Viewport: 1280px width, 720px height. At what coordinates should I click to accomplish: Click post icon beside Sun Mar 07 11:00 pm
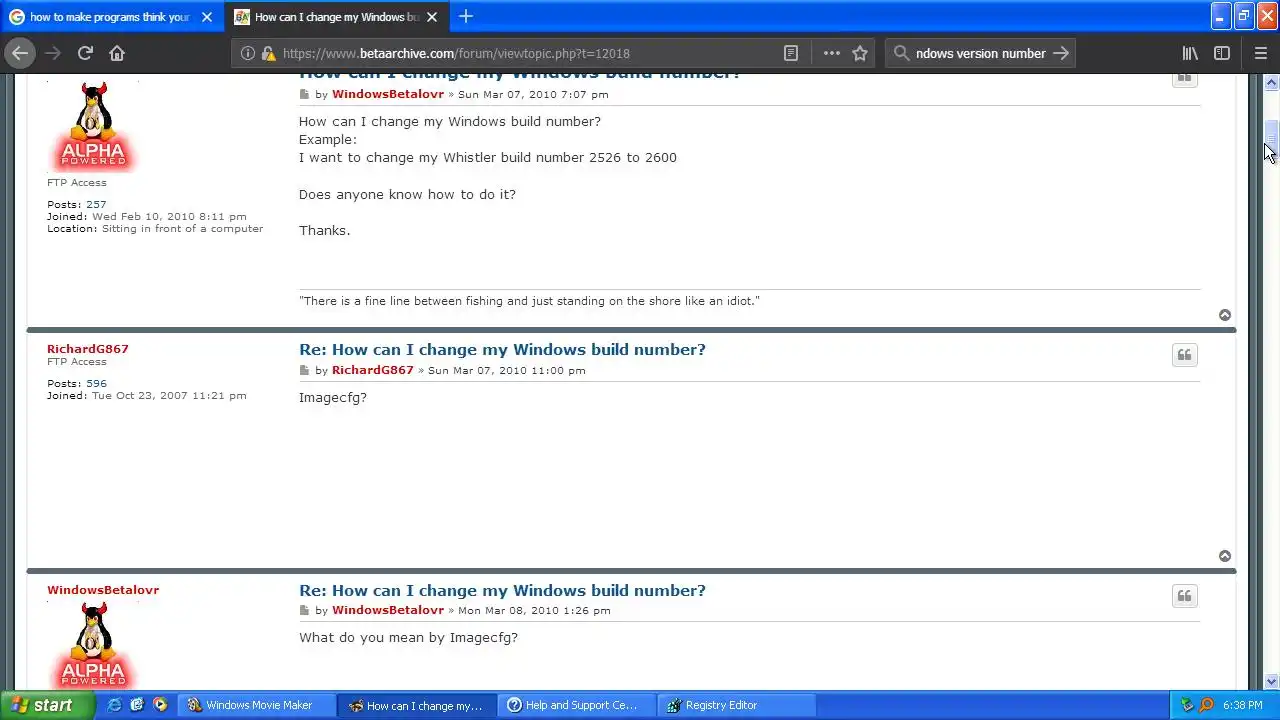pos(305,370)
